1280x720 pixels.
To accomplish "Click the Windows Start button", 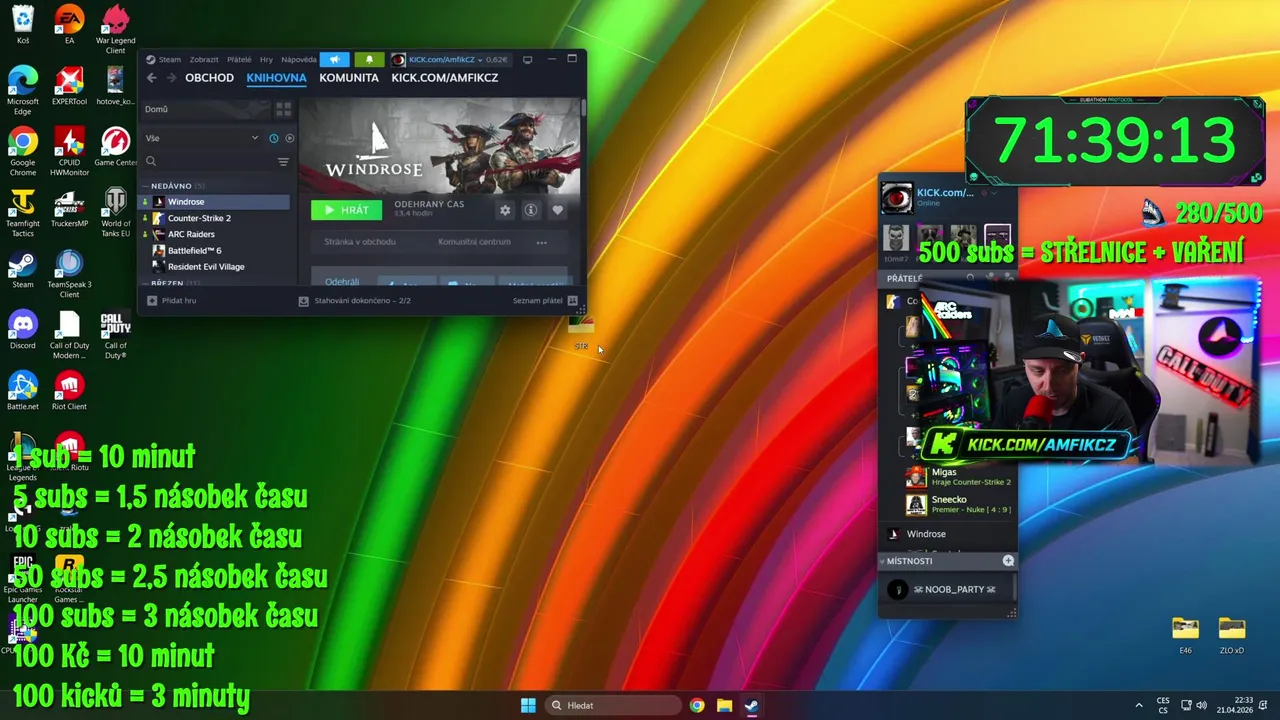I will click(x=528, y=705).
